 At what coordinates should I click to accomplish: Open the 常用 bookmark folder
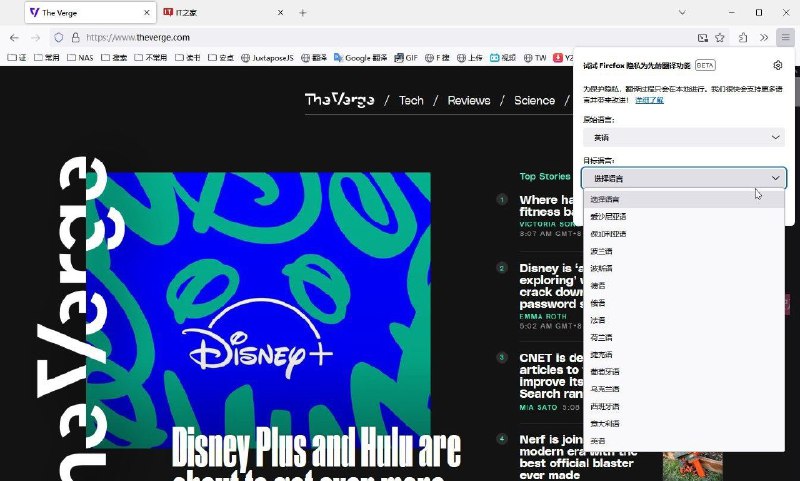pyautogui.click(x=46, y=58)
